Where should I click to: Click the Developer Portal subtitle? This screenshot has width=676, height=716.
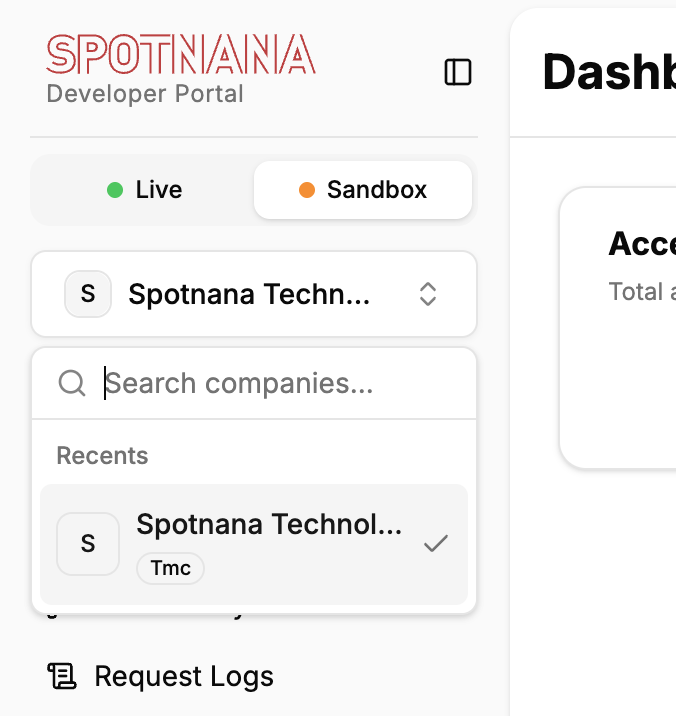point(145,94)
